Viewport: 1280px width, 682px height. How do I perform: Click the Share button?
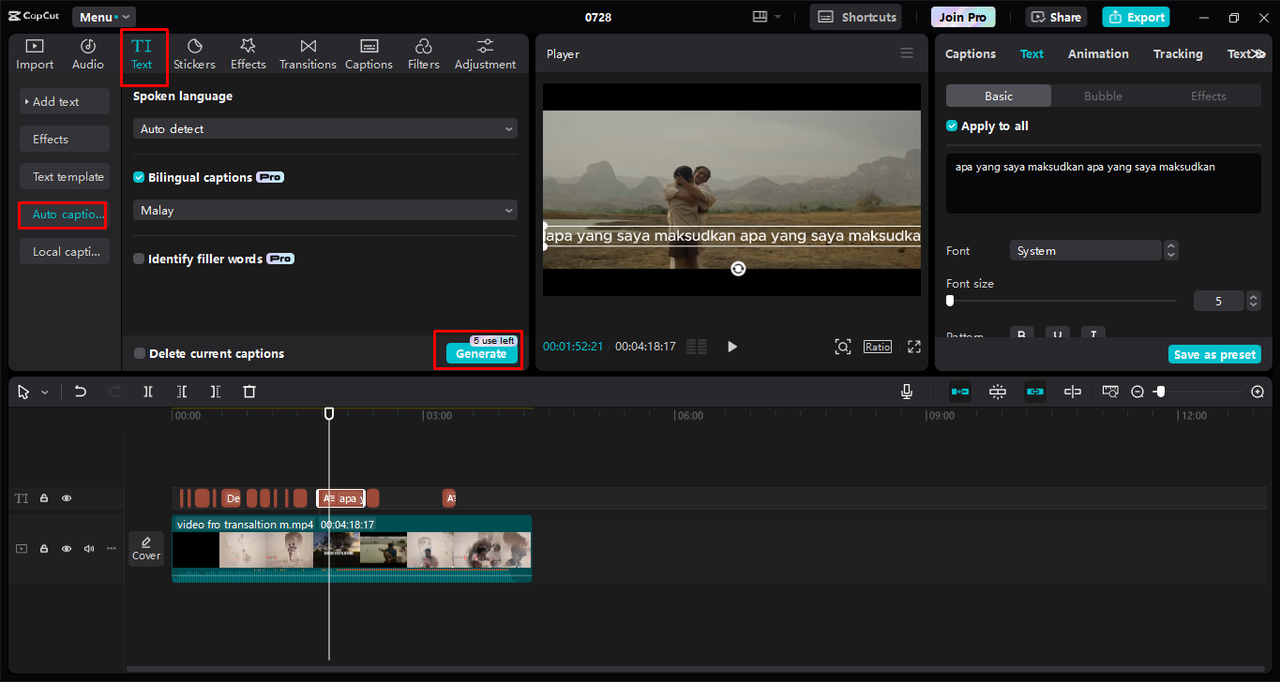1056,17
